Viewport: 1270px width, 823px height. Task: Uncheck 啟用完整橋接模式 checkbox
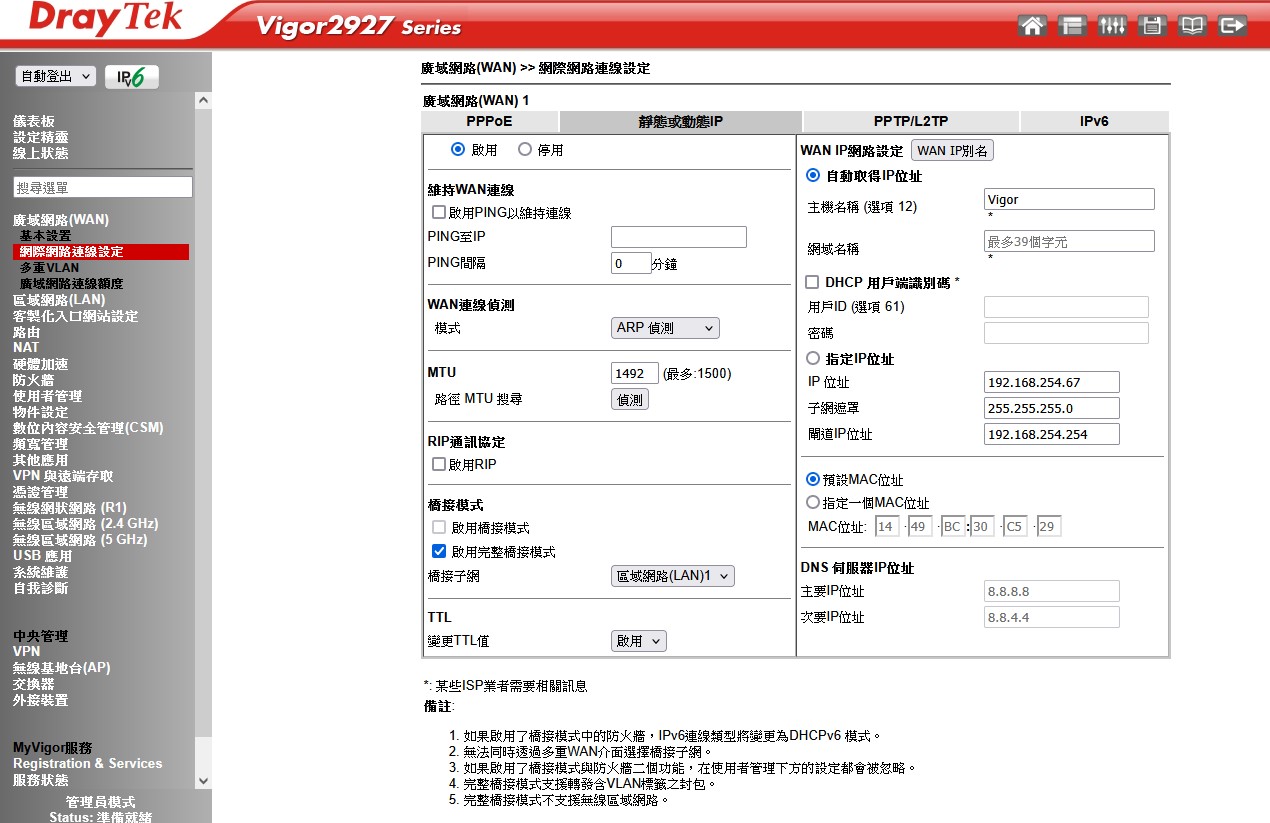(439, 552)
